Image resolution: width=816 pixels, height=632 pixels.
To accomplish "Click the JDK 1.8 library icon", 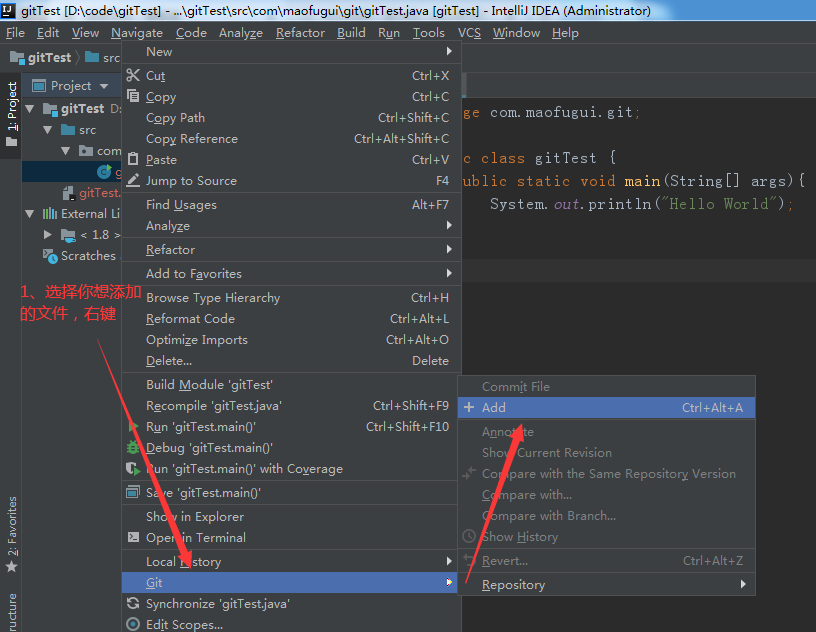I will [68, 235].
